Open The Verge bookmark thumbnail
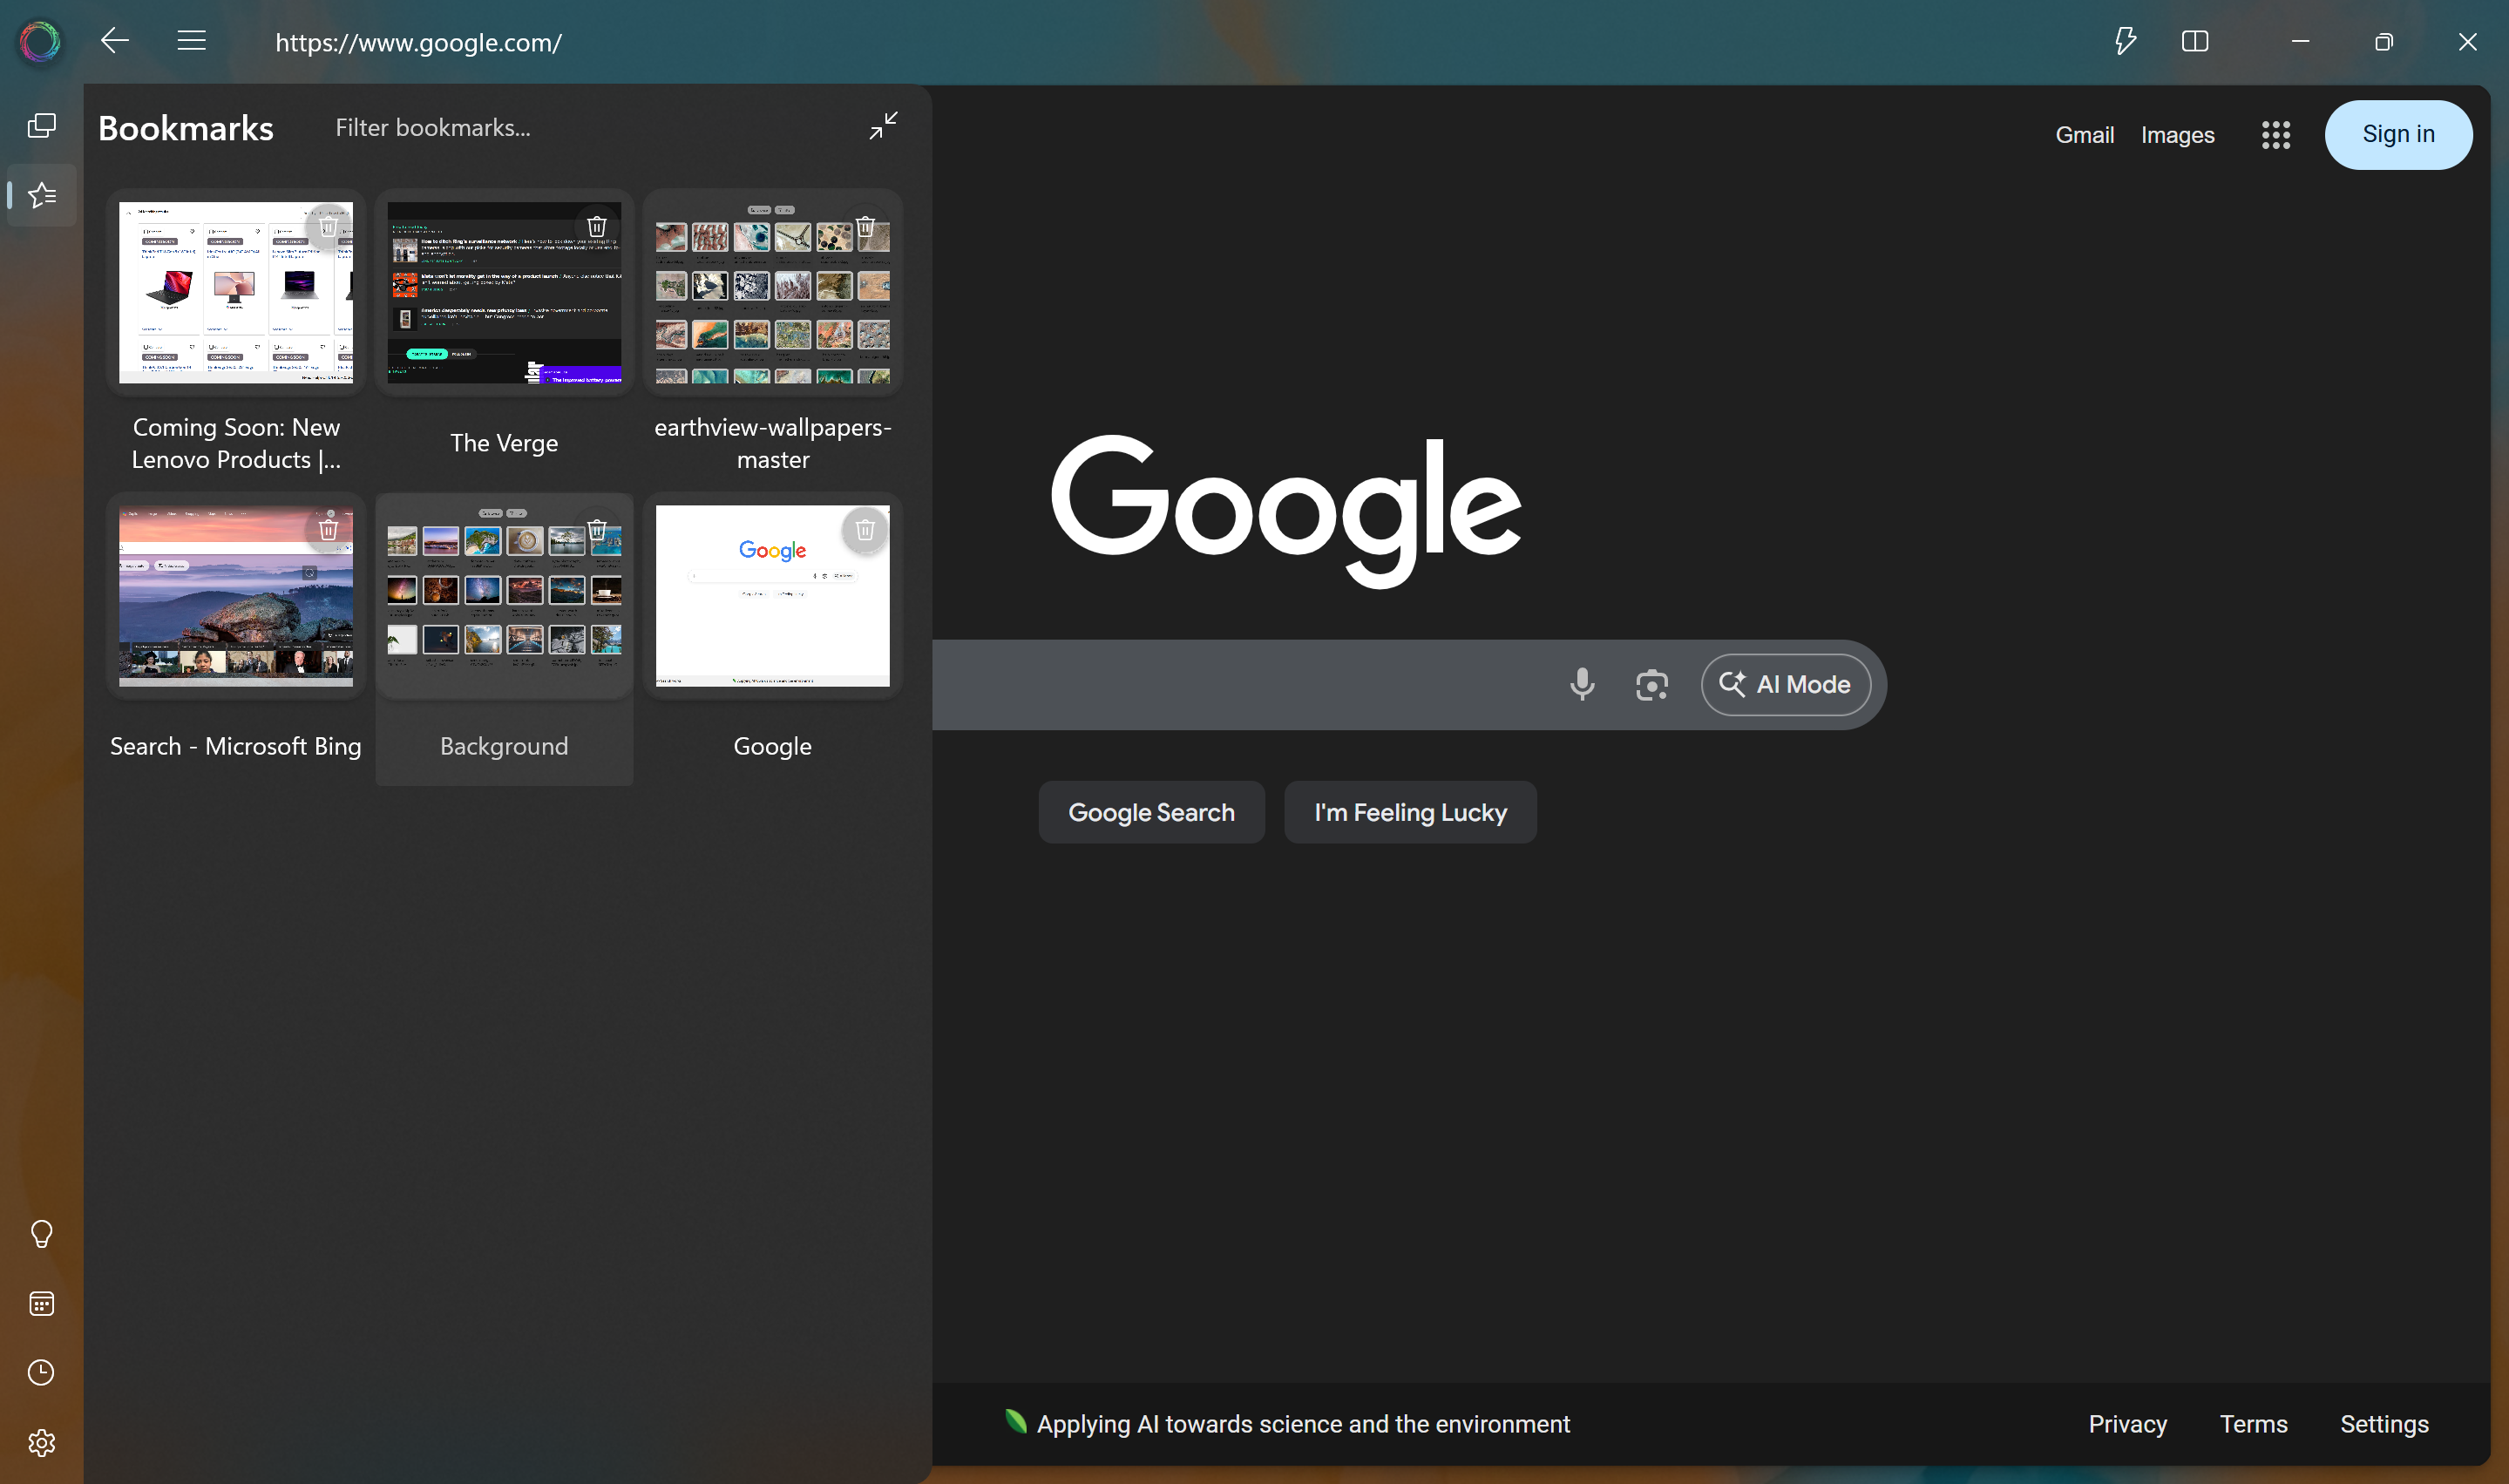 click(504, 293)
